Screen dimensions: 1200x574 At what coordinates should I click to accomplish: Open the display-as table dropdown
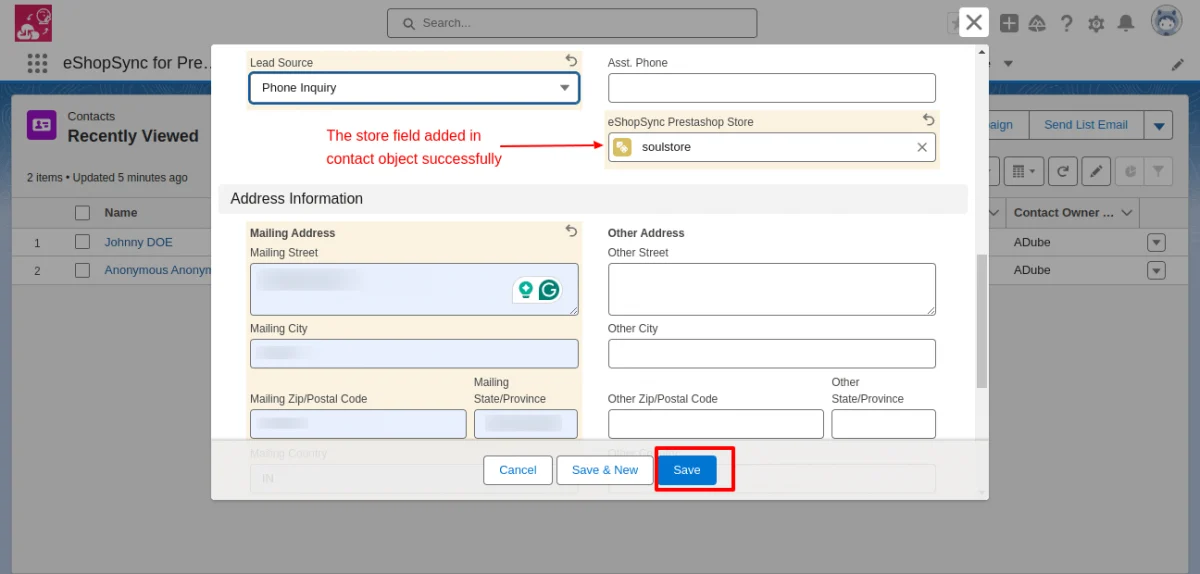tap(1022, 171)
